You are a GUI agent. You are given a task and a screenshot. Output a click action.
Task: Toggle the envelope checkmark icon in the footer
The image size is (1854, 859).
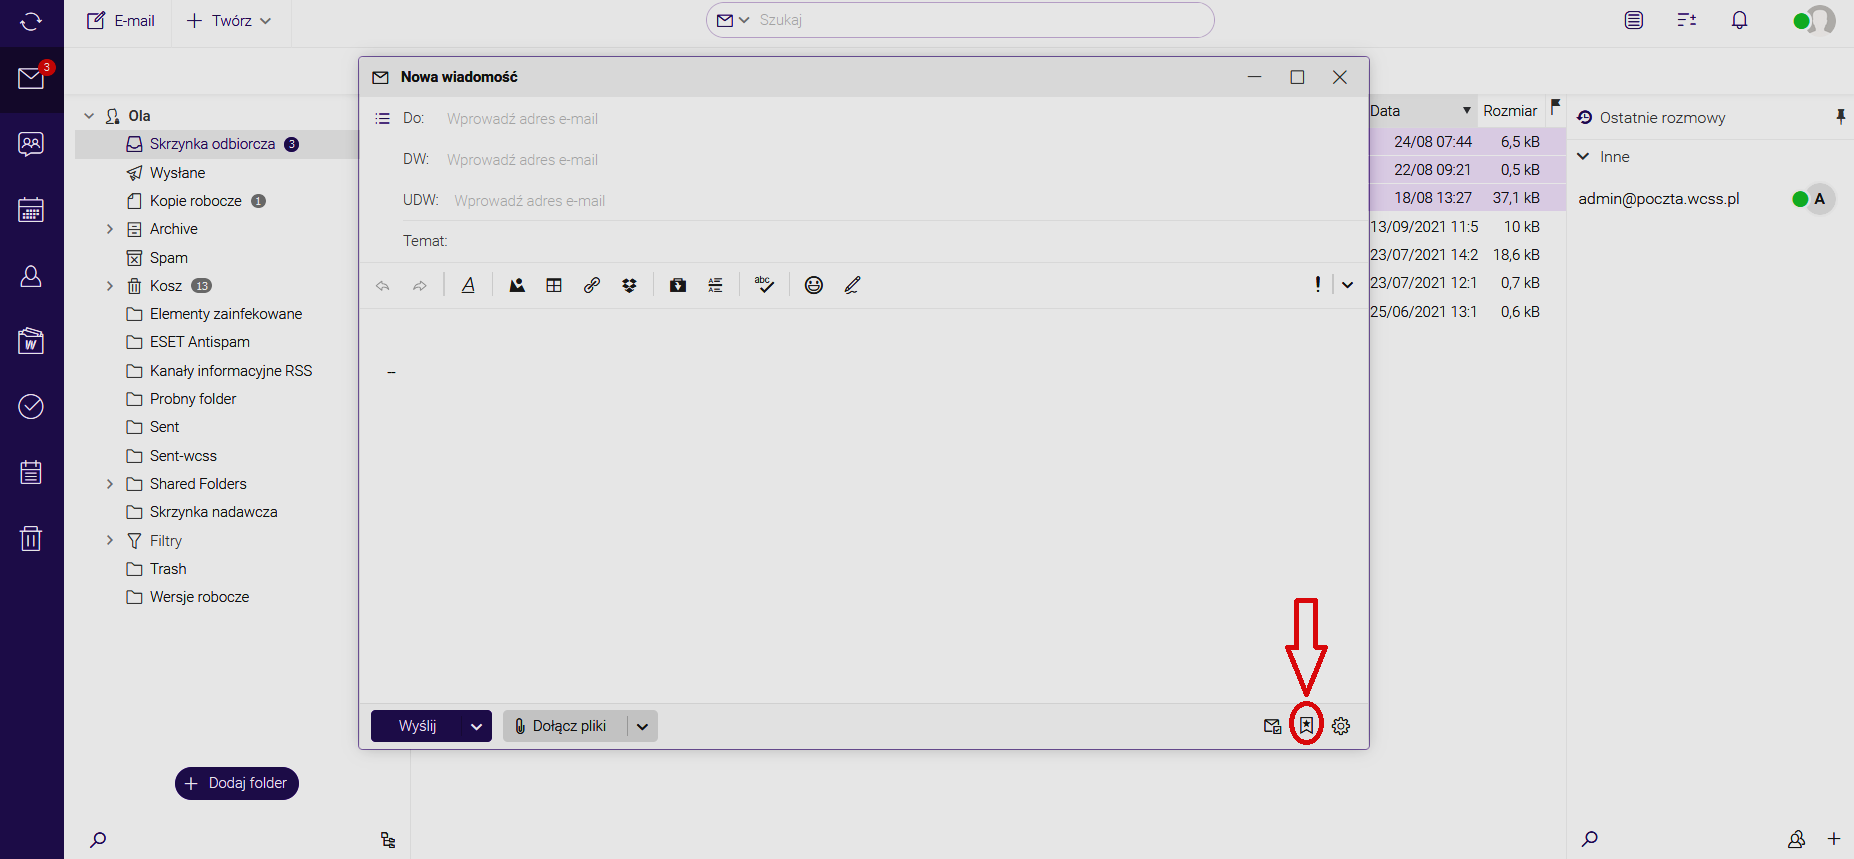click(1272, 726)
